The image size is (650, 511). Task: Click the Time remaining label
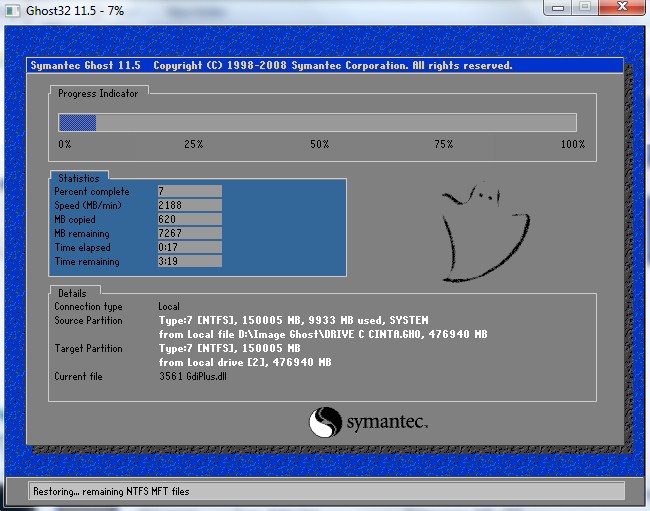pyautogui.click(x=87, y=262)
